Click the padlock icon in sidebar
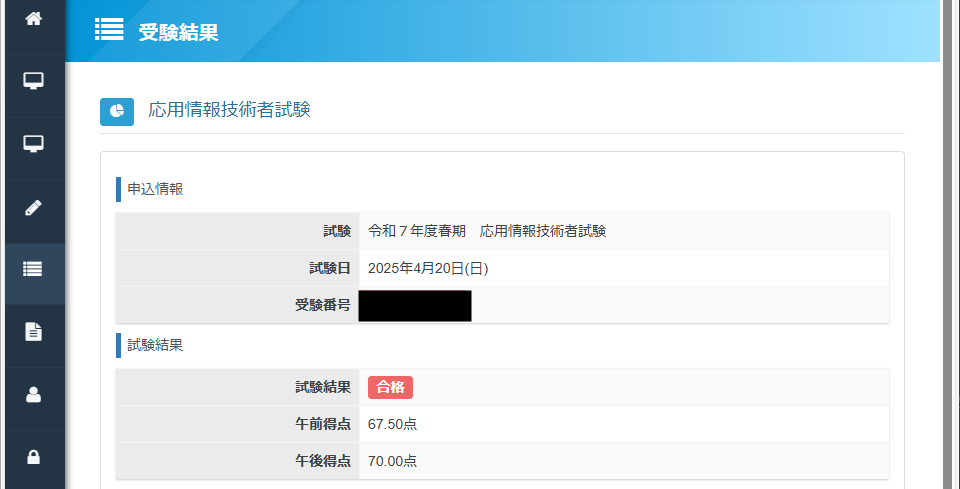 [x=33, y=457]
